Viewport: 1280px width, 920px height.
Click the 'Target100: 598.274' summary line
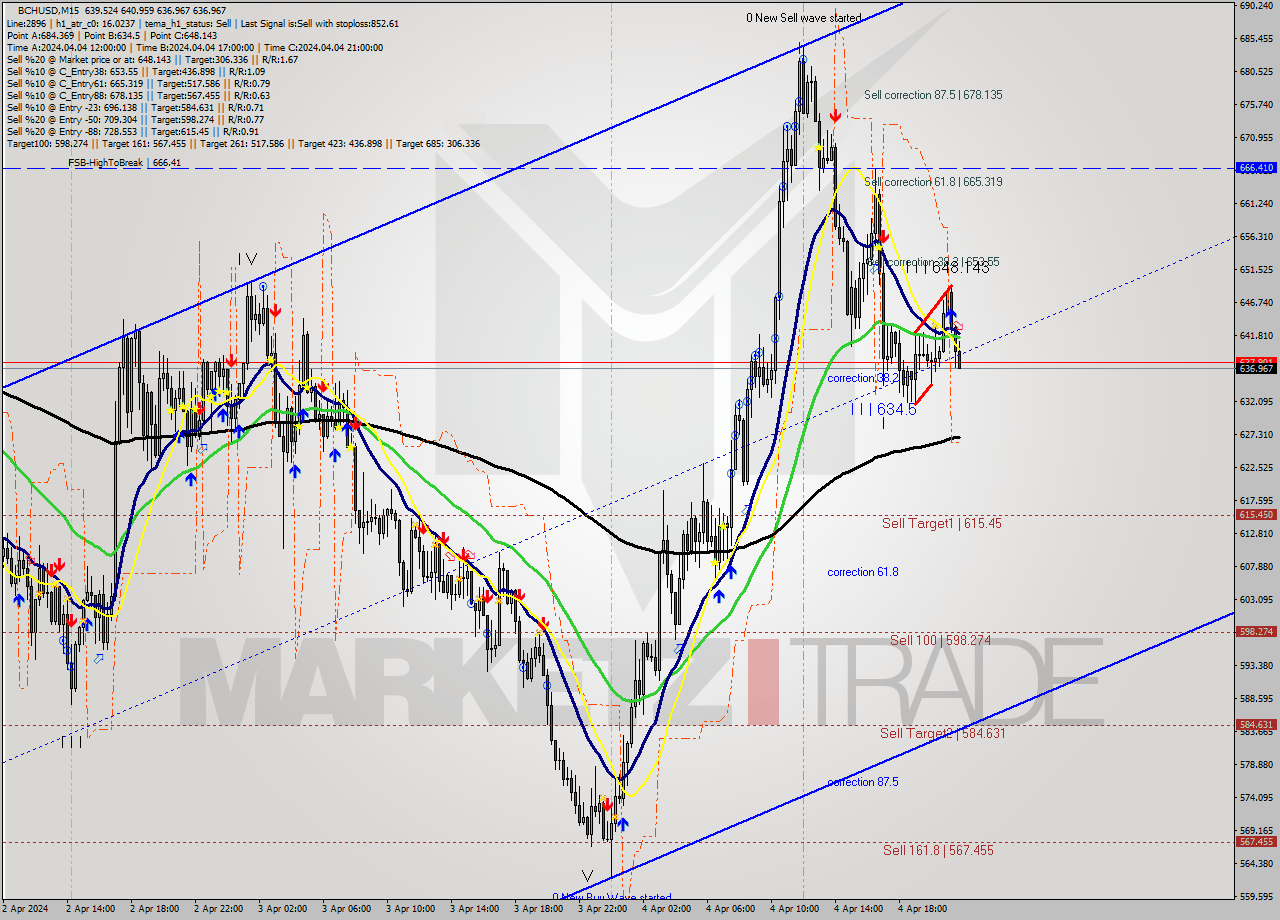pos(243,144)
